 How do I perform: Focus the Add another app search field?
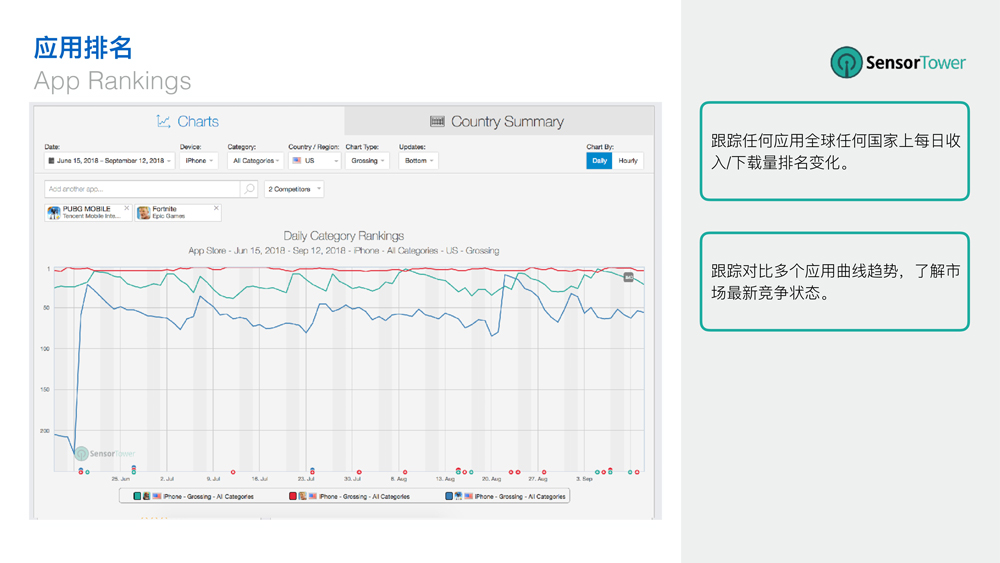142,189
